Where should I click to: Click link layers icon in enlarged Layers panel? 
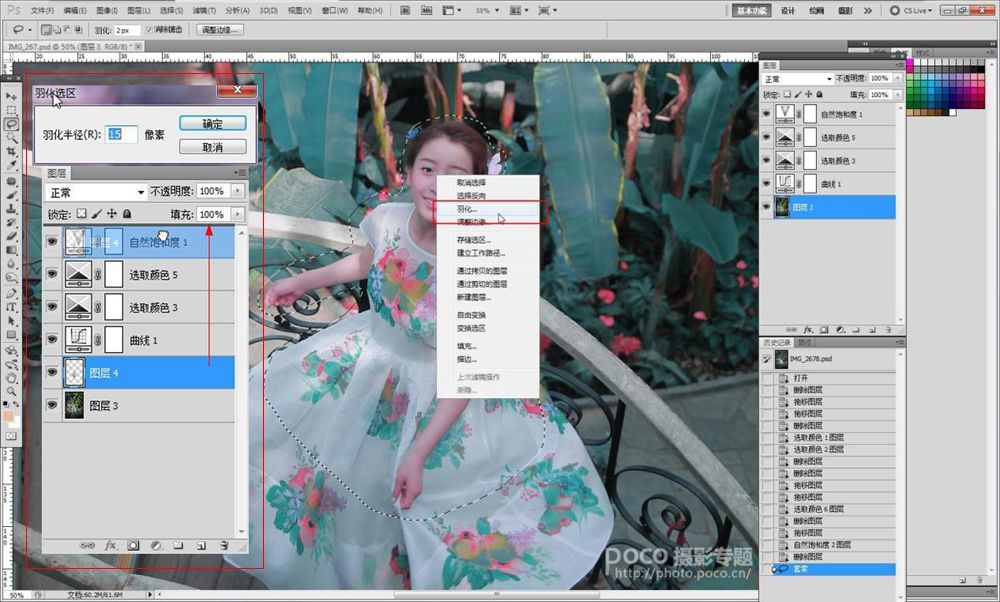87,546
